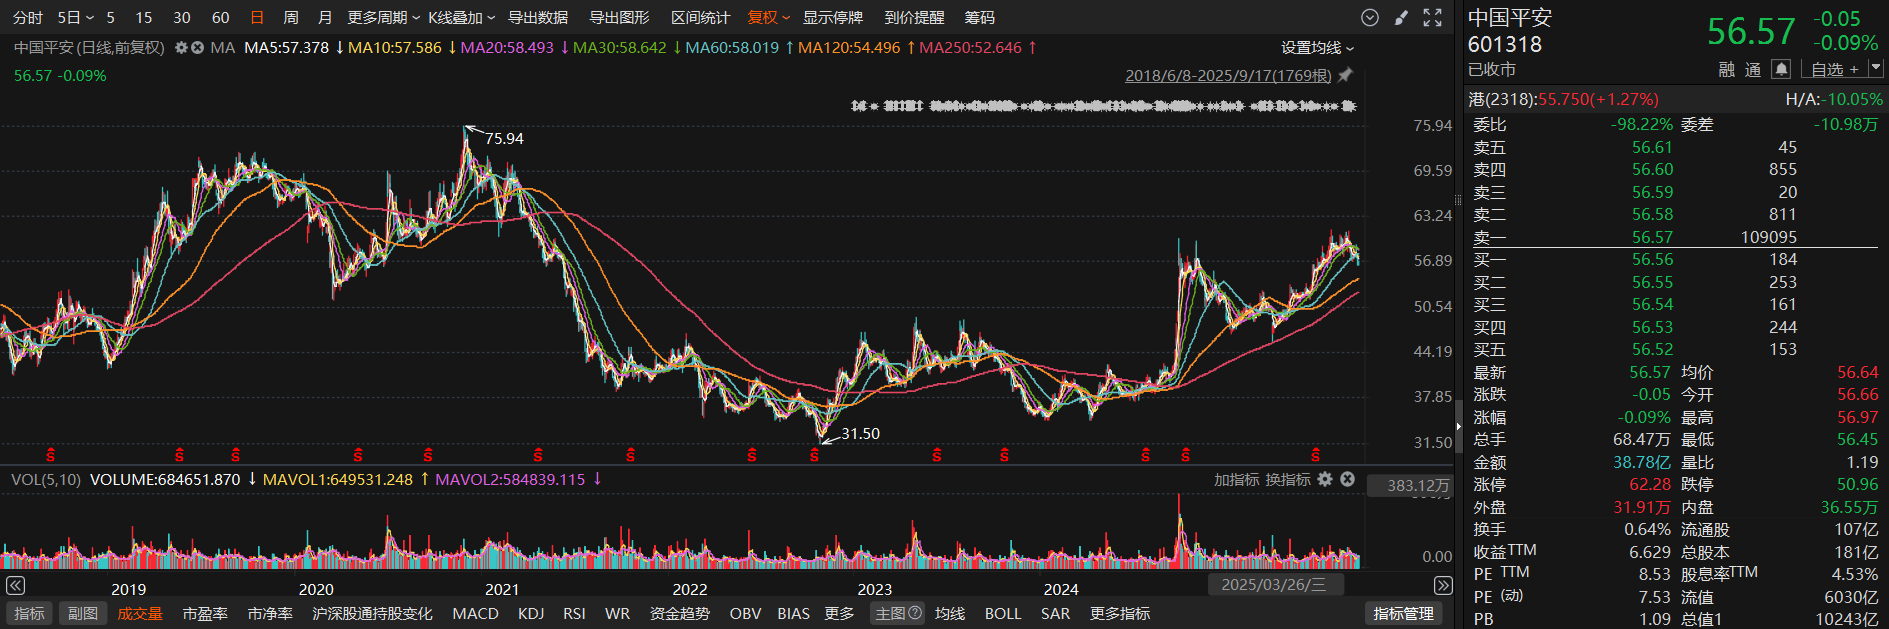The image size is (1889, 629).
Task: Select the 15-minute period
Action: (144, 18)
